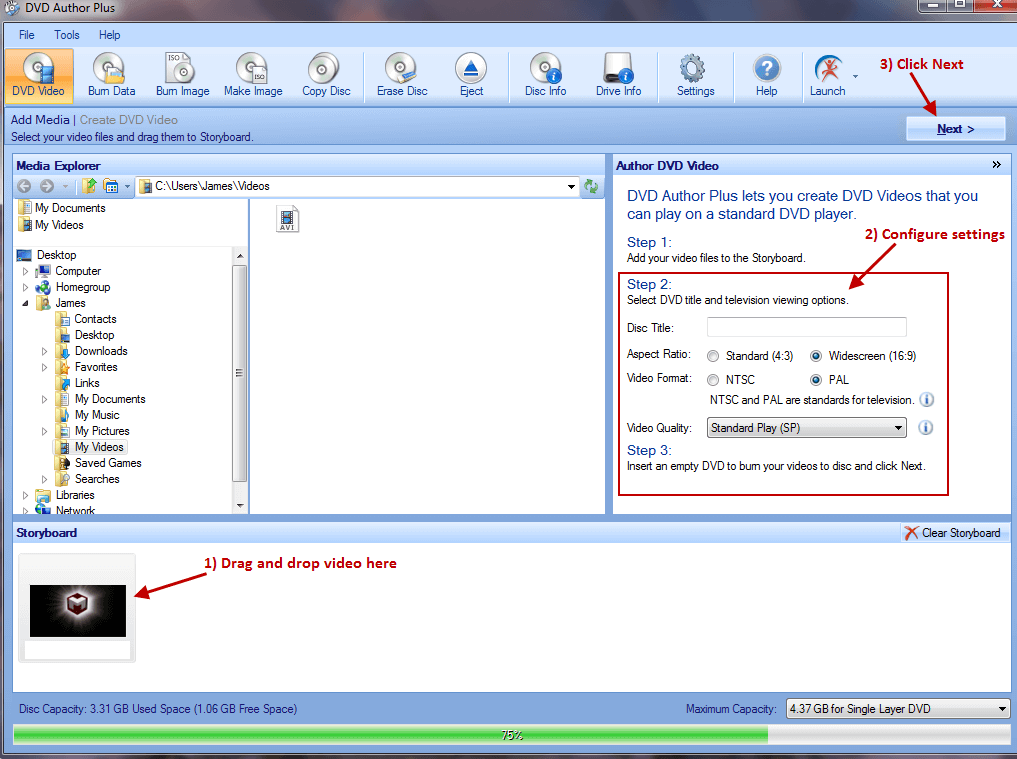This screenshot has height=759, width=1017.
Task: Collapse the Author DVD Video panel
Action: coord(996,165)
